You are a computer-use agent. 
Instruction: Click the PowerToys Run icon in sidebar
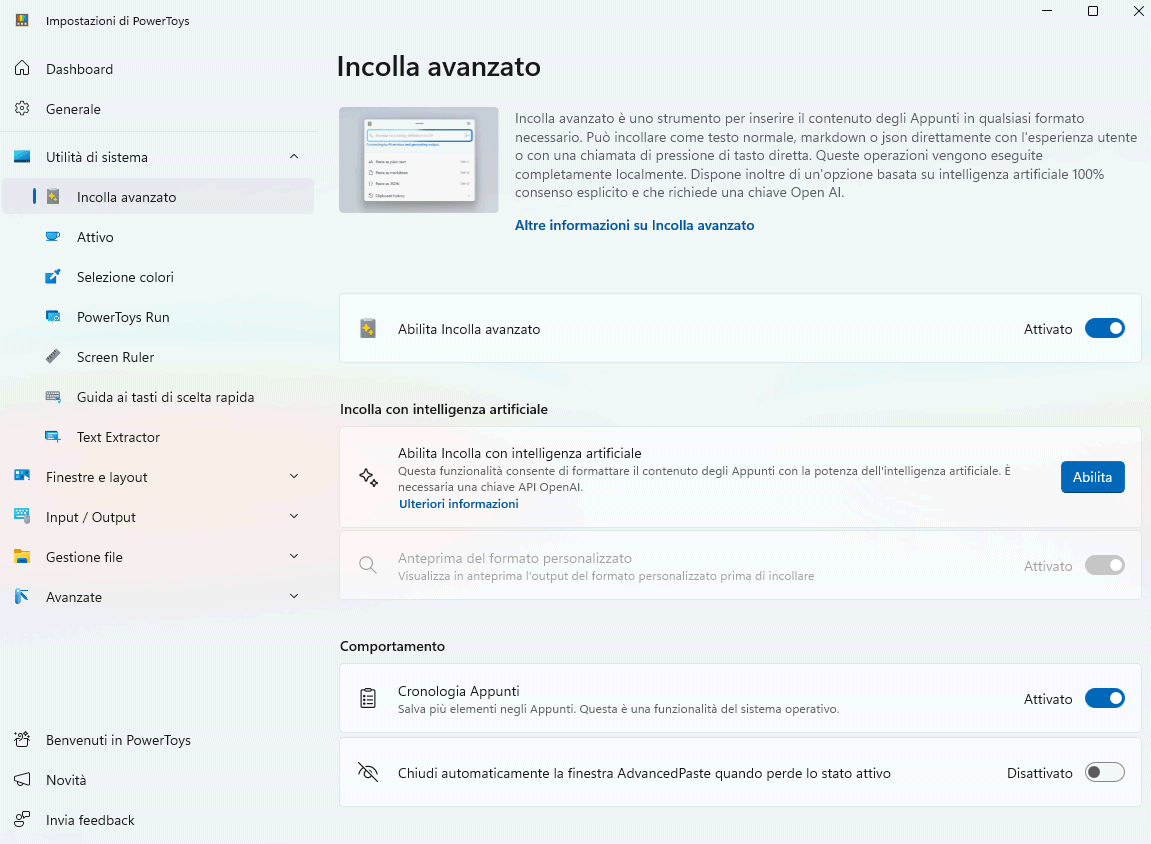(x=53, y=317)
